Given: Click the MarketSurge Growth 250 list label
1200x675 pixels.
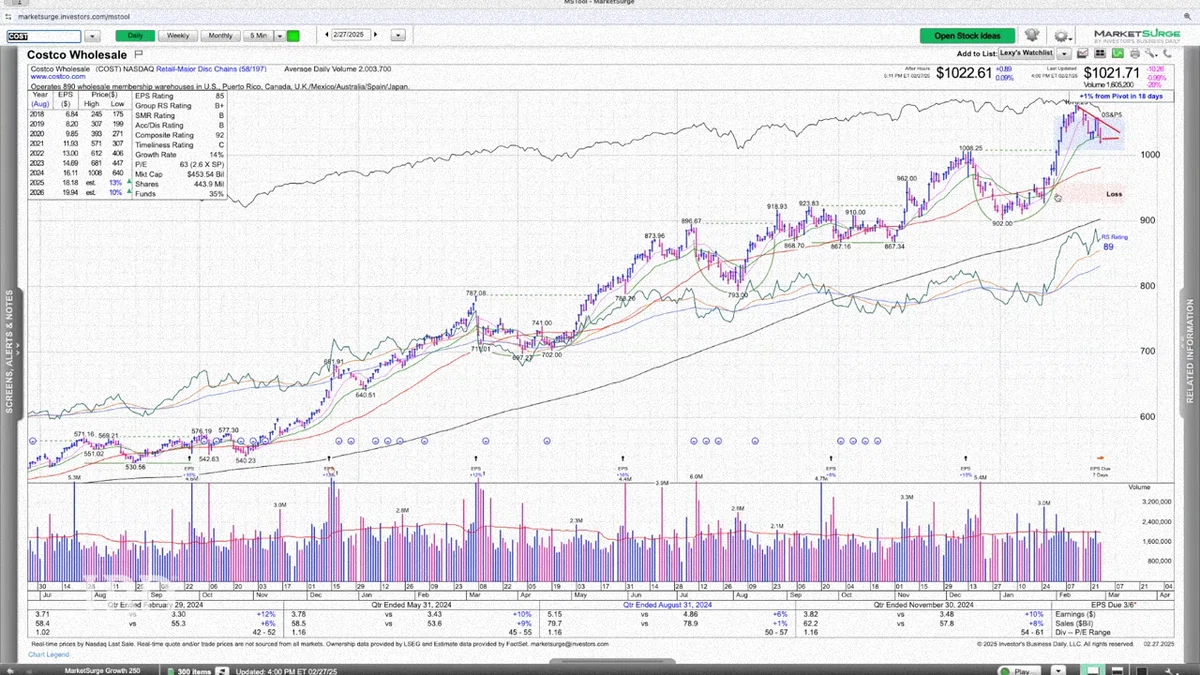Looking at the screenshot, I should 101,670.
